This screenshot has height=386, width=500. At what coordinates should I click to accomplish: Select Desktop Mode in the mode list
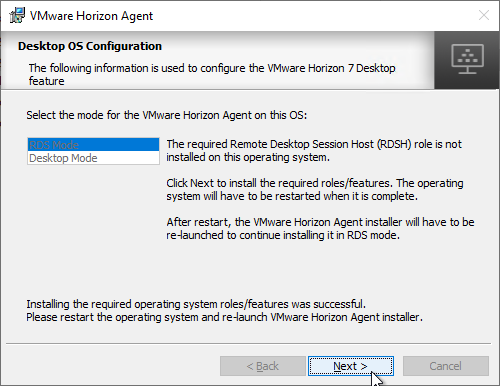pos(93,158)
